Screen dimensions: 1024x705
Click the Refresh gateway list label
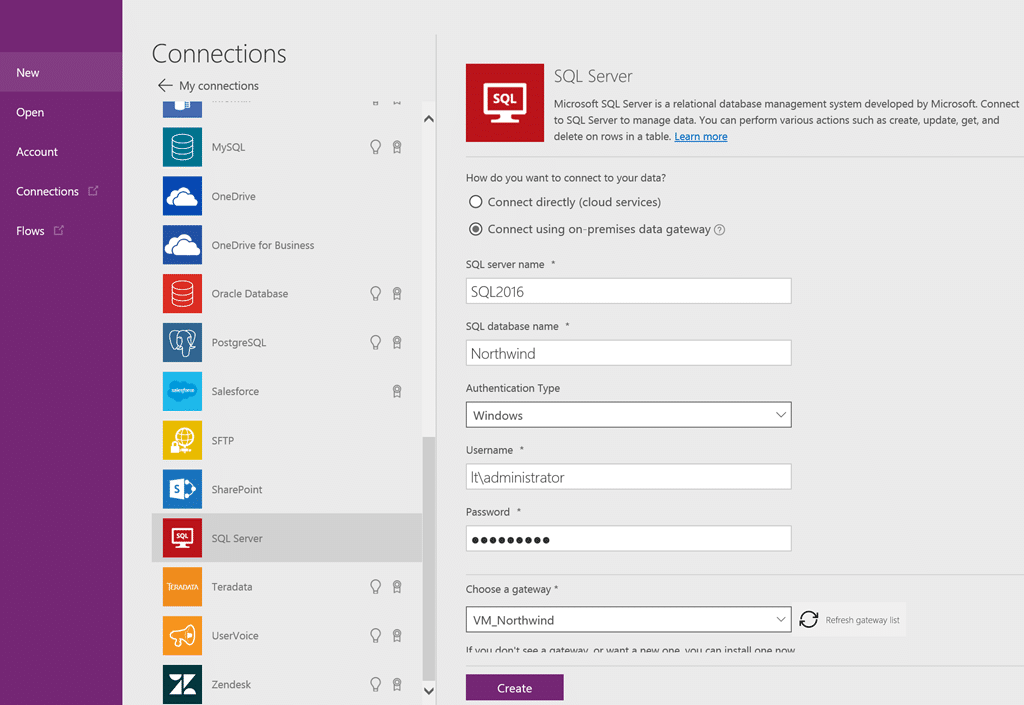pos(862,620)
